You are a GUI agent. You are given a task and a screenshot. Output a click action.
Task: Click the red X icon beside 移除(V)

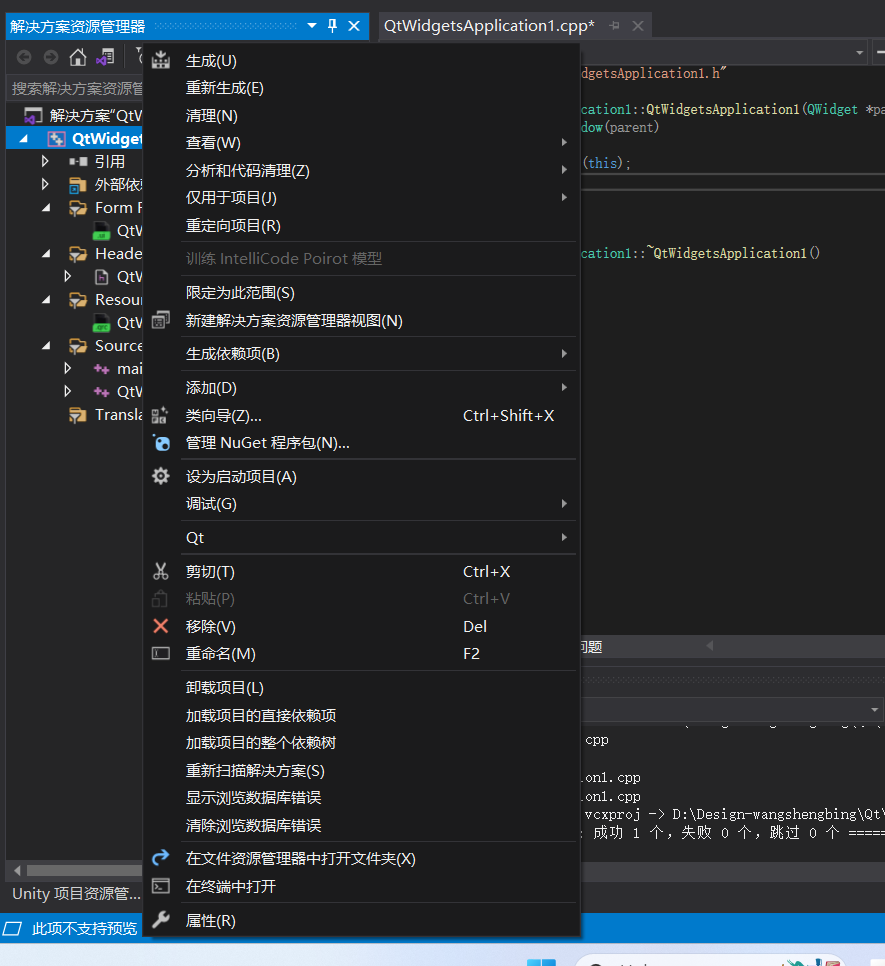click(x=161, y=626)
